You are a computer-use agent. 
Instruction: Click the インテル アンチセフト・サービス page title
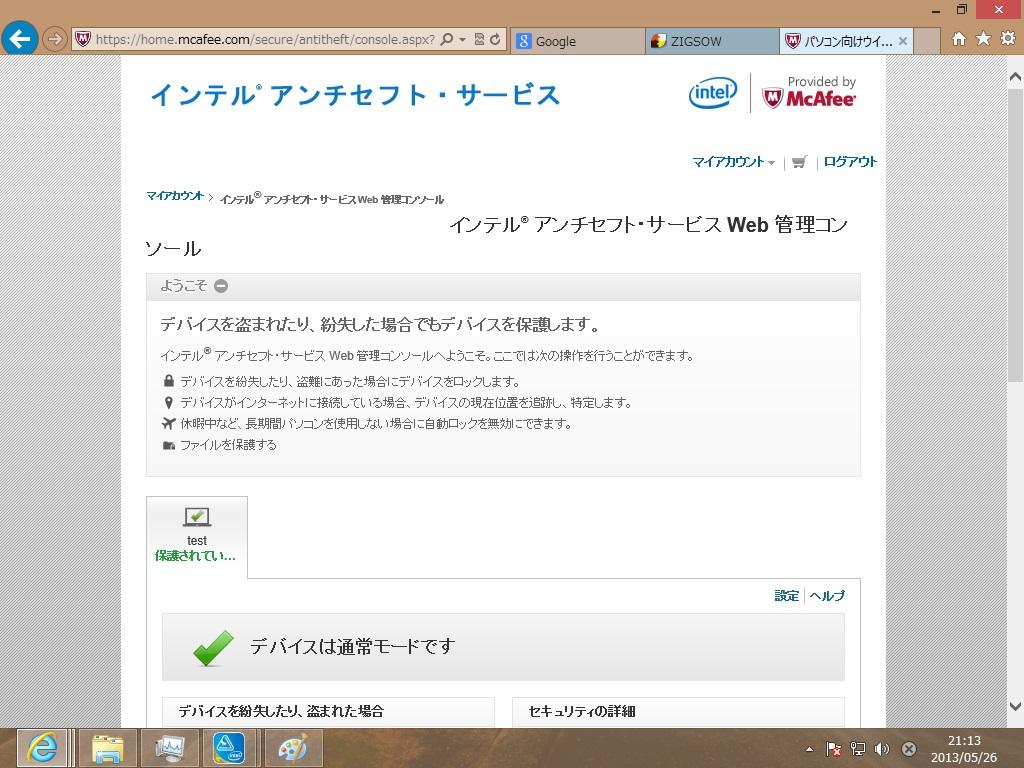pos(355,95)
